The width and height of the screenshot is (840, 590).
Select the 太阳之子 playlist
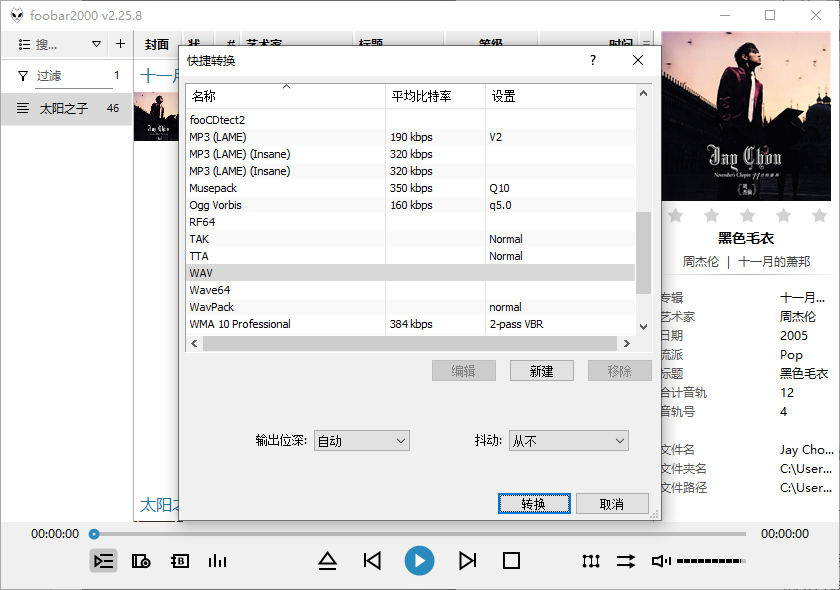[x=66, y=108]
